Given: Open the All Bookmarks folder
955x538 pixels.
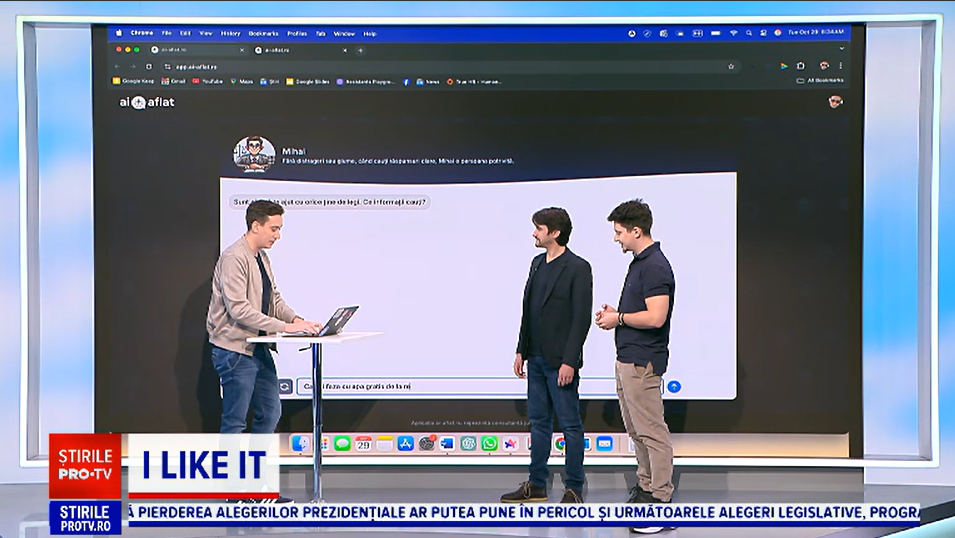Looking at the screenshot, I should pyautogui.click(x=820, y=80).
